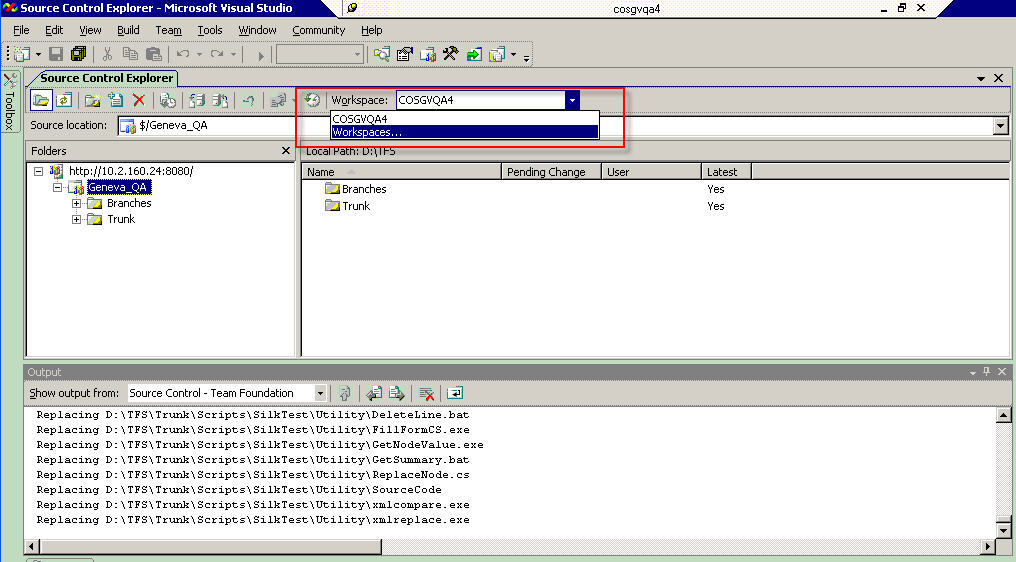Open the File menu

pyautogui.click(x=21, y=30)
